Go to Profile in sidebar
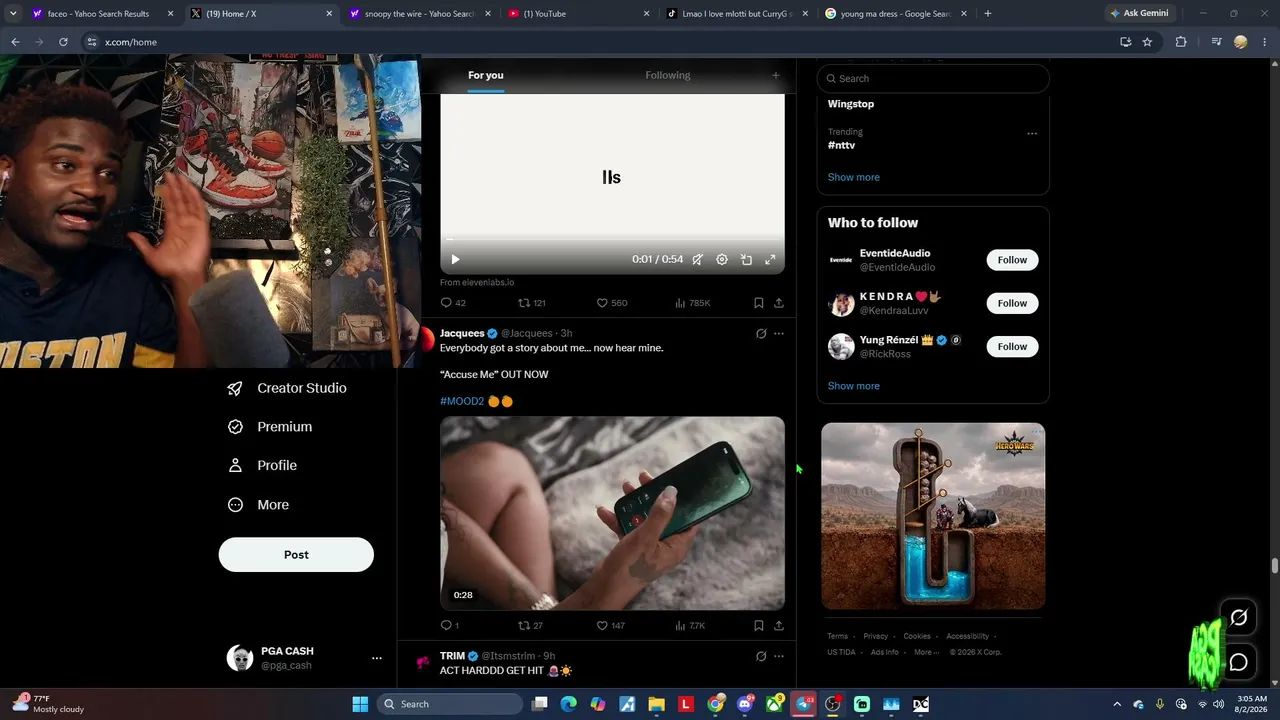 click(263, 465)
